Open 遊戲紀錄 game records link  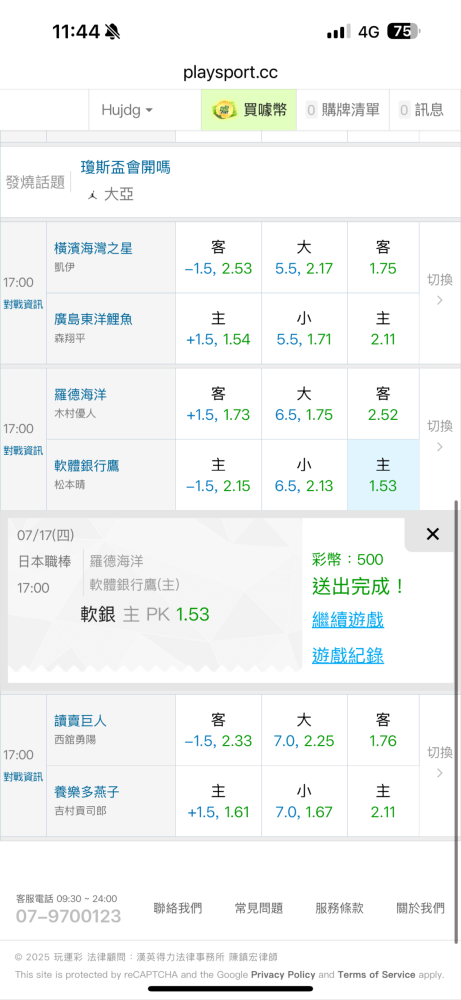(x=348, y=655)
